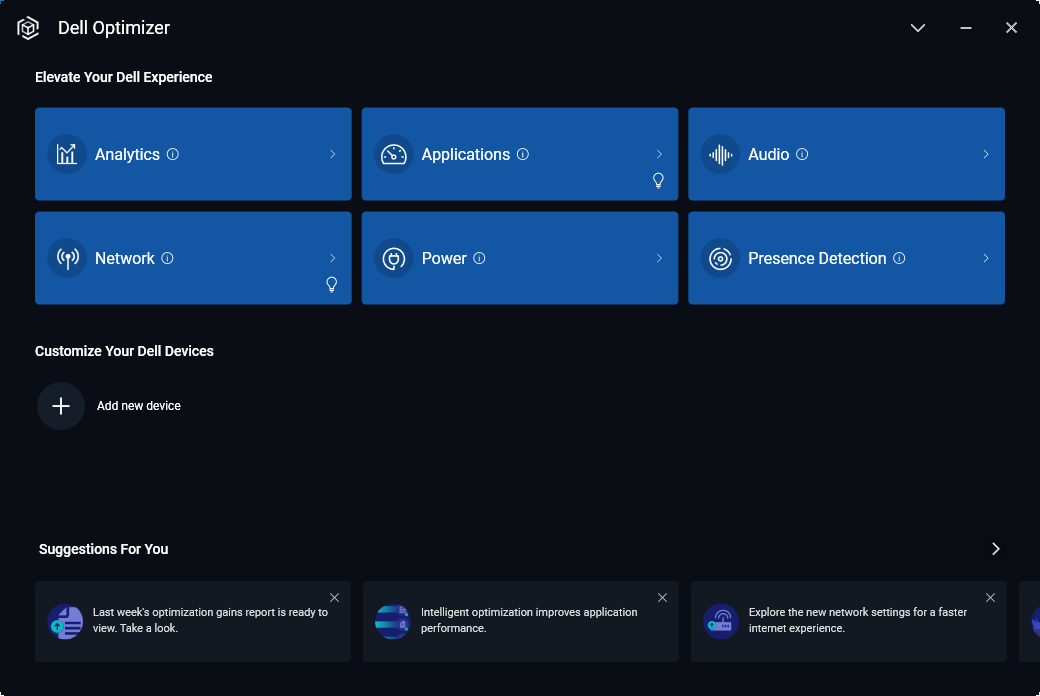Expand the title bar dropdown chevron
This screenshot has width=1040, height=696.
[918, 28]
